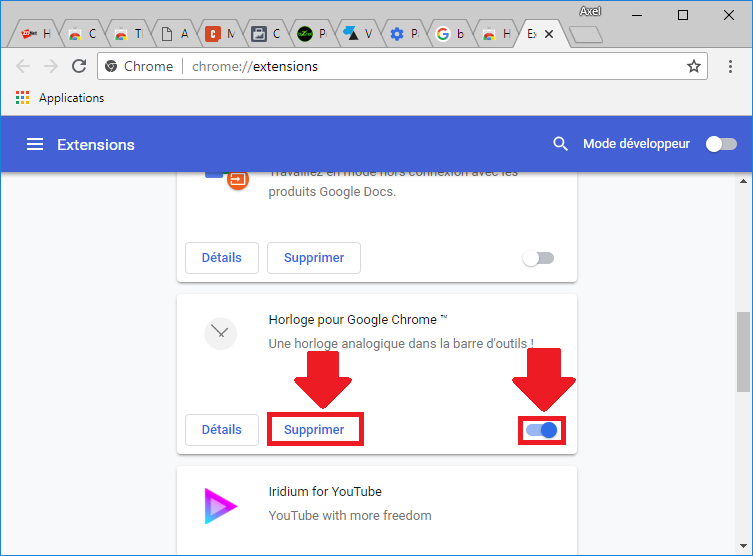
Task: Open the Extensions hamburger menu
Action: click(35, 144)
